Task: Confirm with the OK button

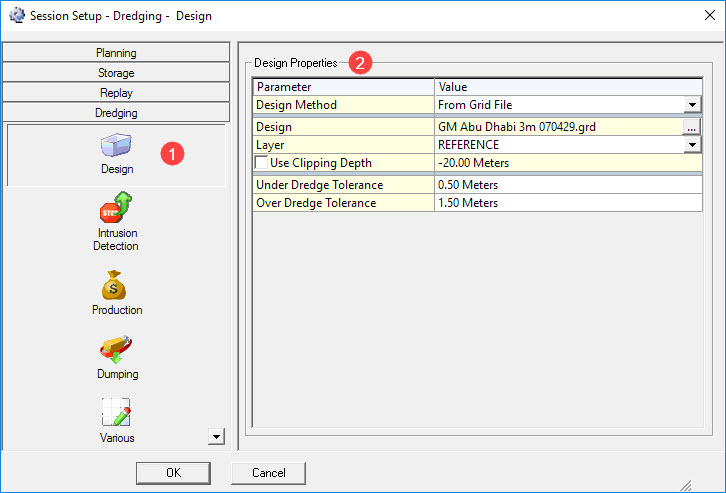Action: coord(173,473)
